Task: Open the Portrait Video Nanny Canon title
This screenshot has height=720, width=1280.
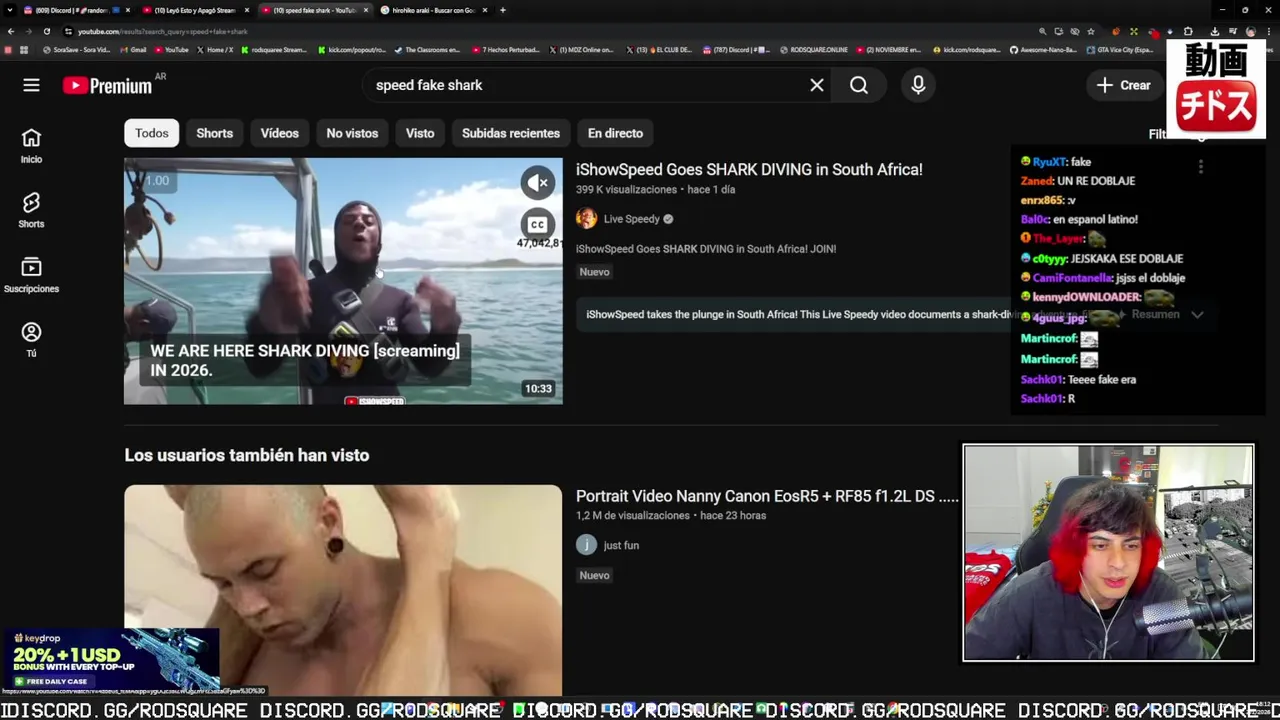Action: click(x=767, y=496)
